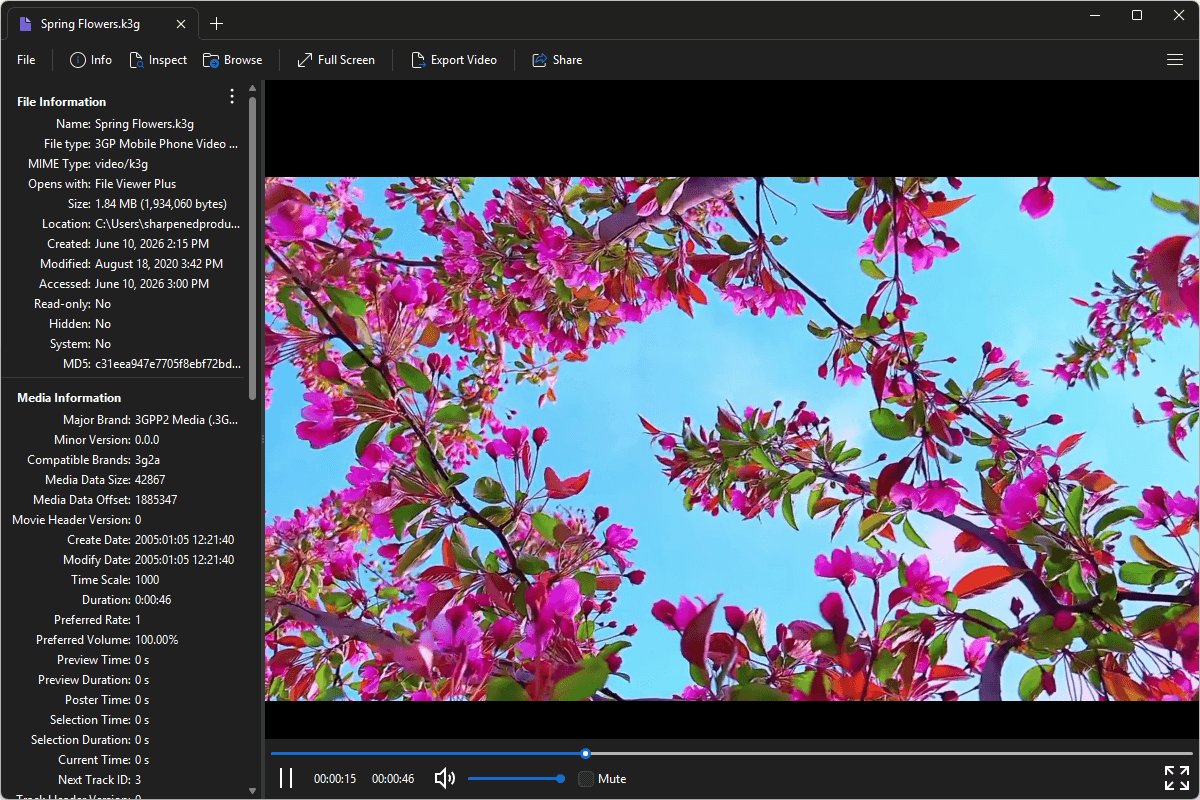Click the MD5 hash value
This screenshot has height=800, width=1200.
[x=168, y=364]
